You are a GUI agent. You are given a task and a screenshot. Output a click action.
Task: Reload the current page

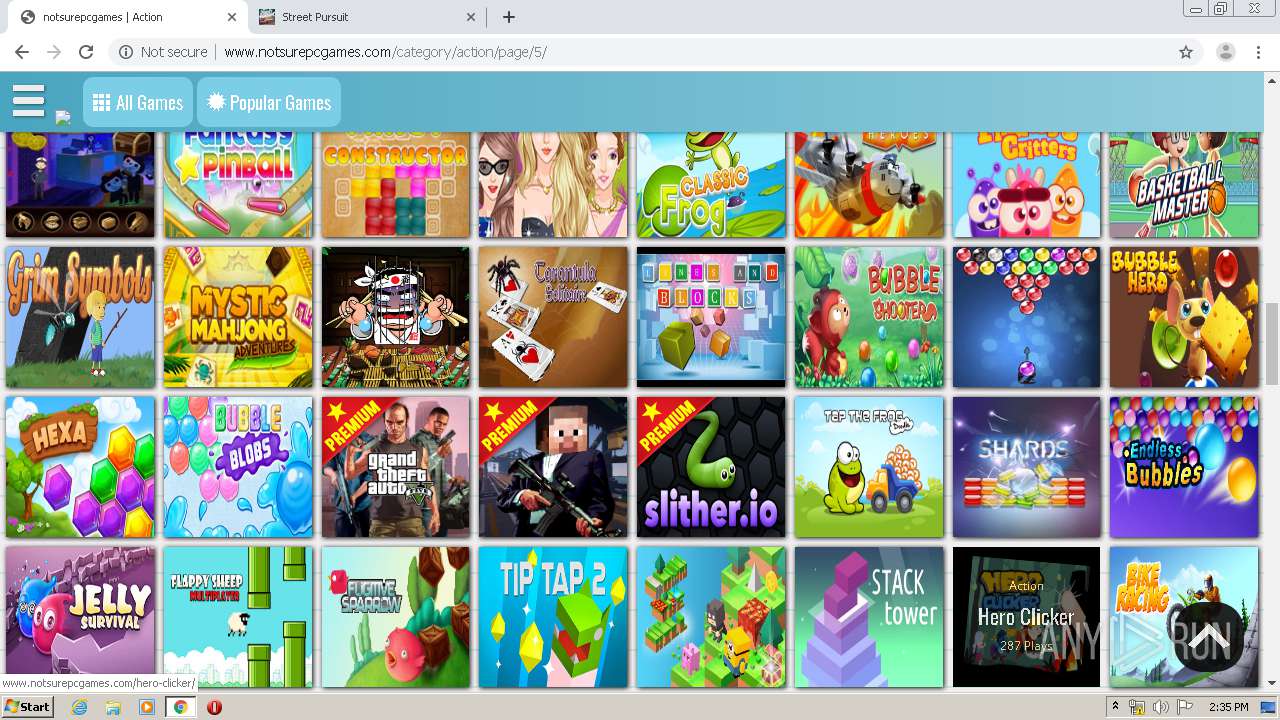86,52
